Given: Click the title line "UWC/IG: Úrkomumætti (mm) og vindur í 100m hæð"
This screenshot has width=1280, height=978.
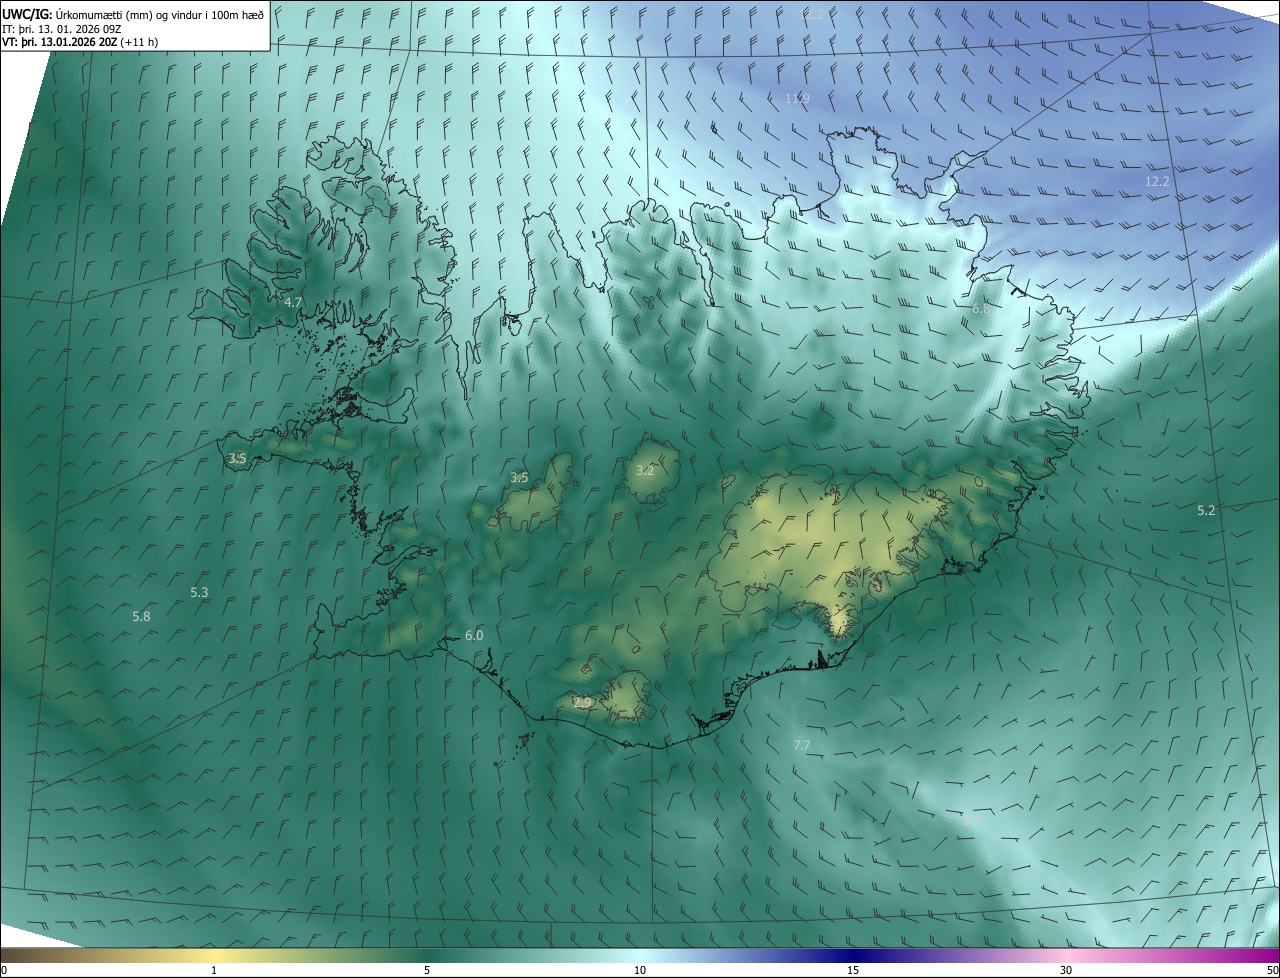Looking at the screenshot, I should point(133,14).
